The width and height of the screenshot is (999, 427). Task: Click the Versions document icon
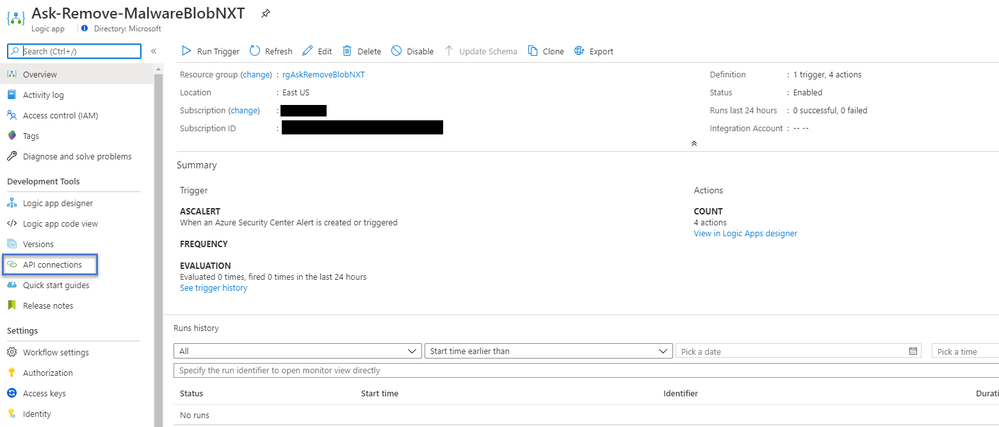point(11,244)
